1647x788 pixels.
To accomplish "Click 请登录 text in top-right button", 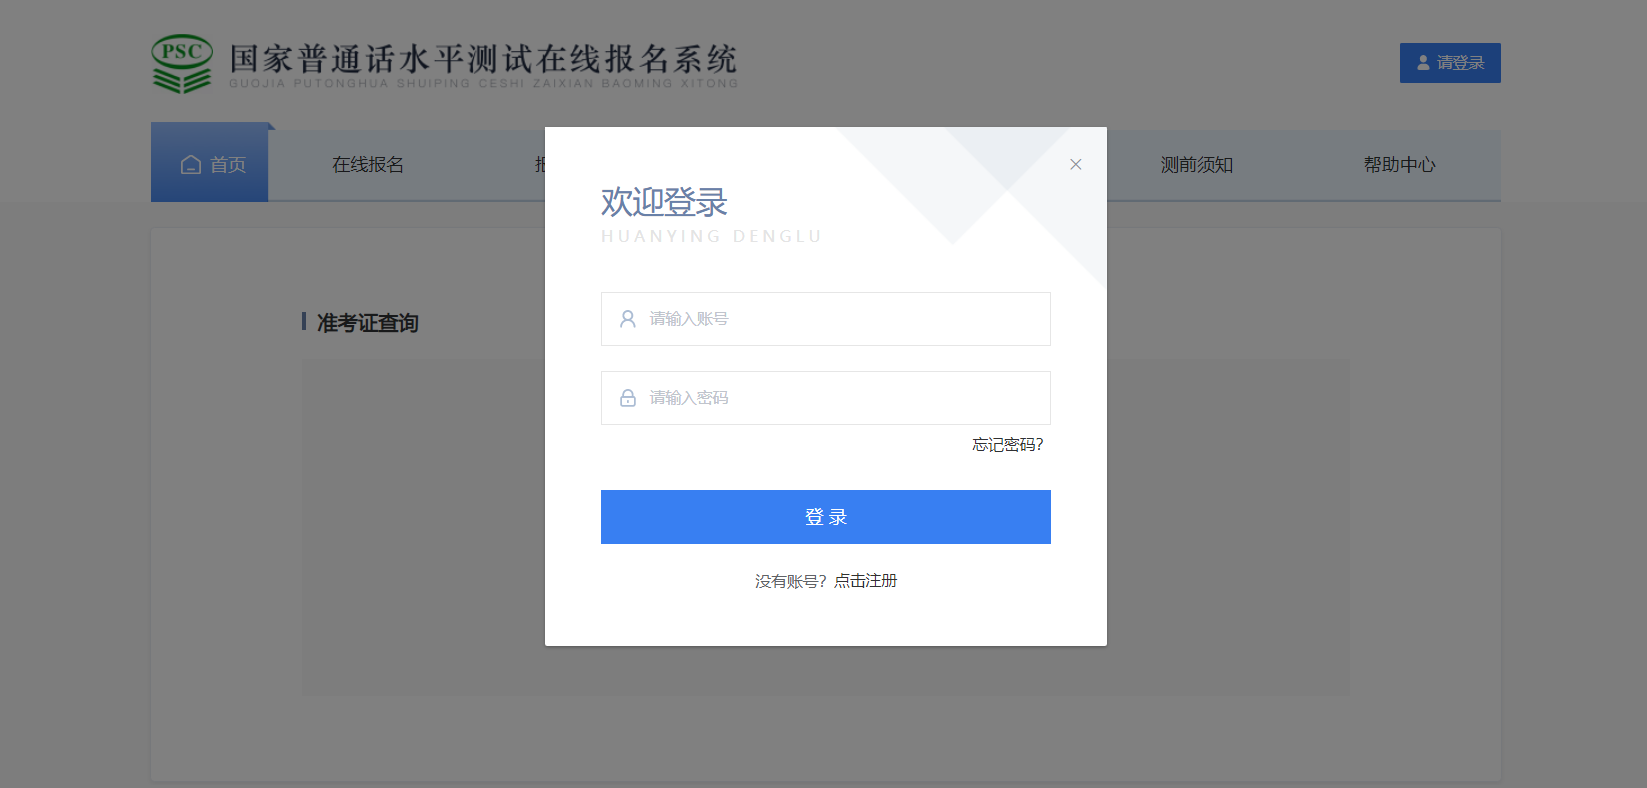I will click(x=1460, y=63).
